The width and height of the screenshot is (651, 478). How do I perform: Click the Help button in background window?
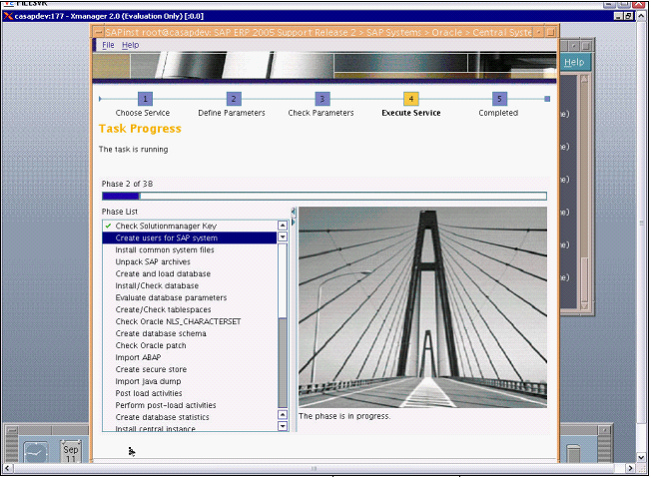tap(574, 62)
